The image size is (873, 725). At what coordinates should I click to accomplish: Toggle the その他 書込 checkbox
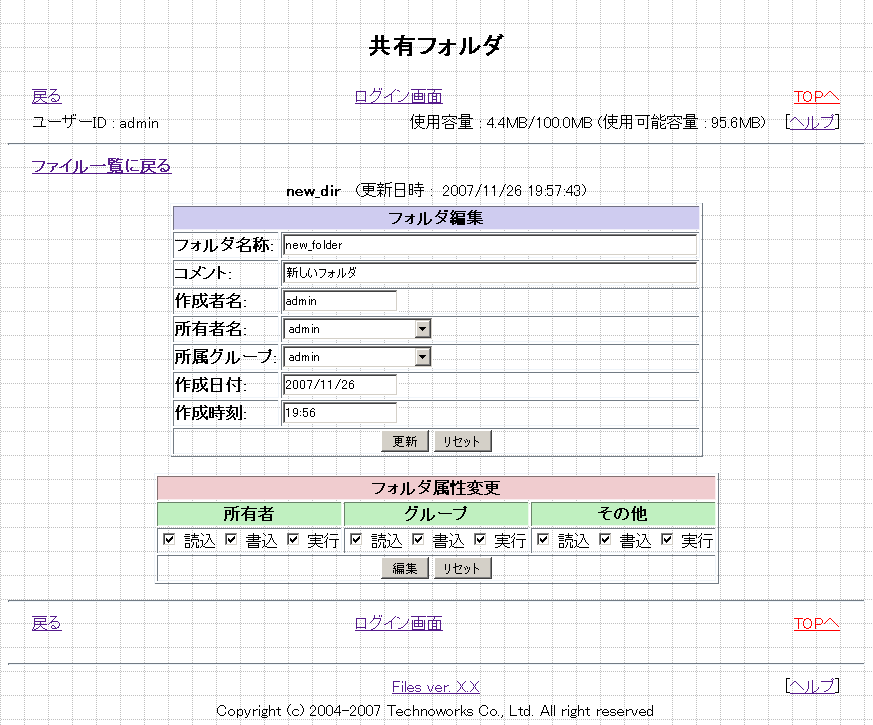605,540
